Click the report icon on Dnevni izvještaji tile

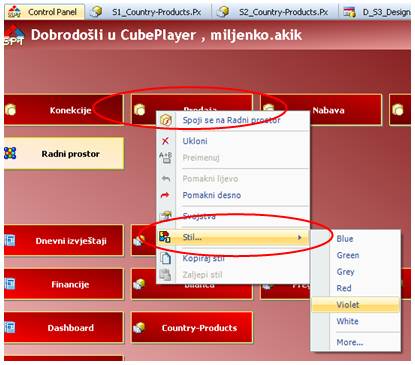[10, 240]
